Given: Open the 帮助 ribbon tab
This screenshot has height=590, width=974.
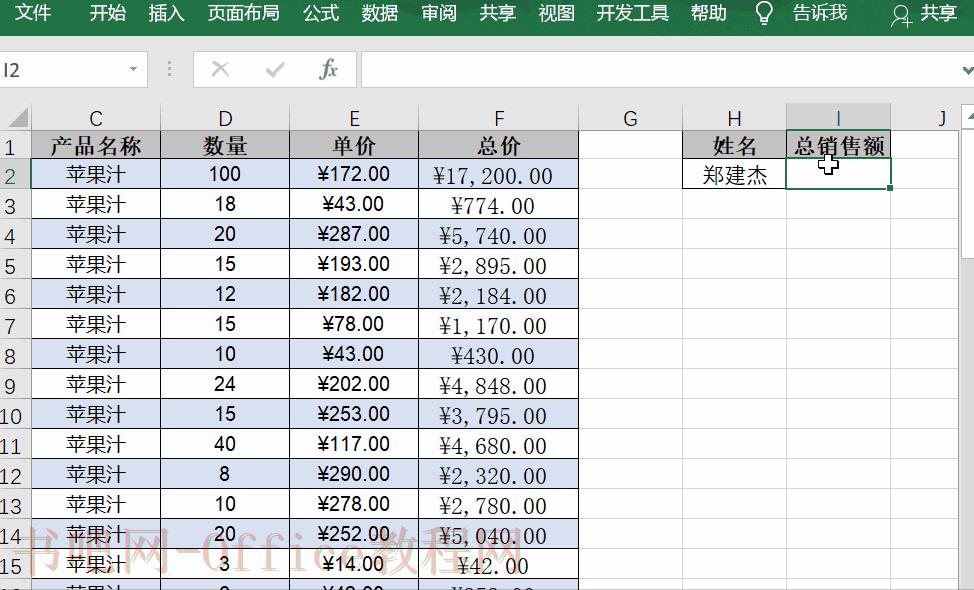Looking at the screenshot, I should point(709,12).
